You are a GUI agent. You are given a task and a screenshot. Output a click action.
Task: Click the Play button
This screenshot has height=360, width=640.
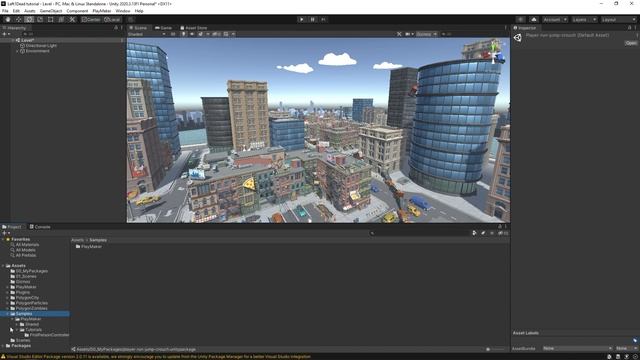click(302, 19)
